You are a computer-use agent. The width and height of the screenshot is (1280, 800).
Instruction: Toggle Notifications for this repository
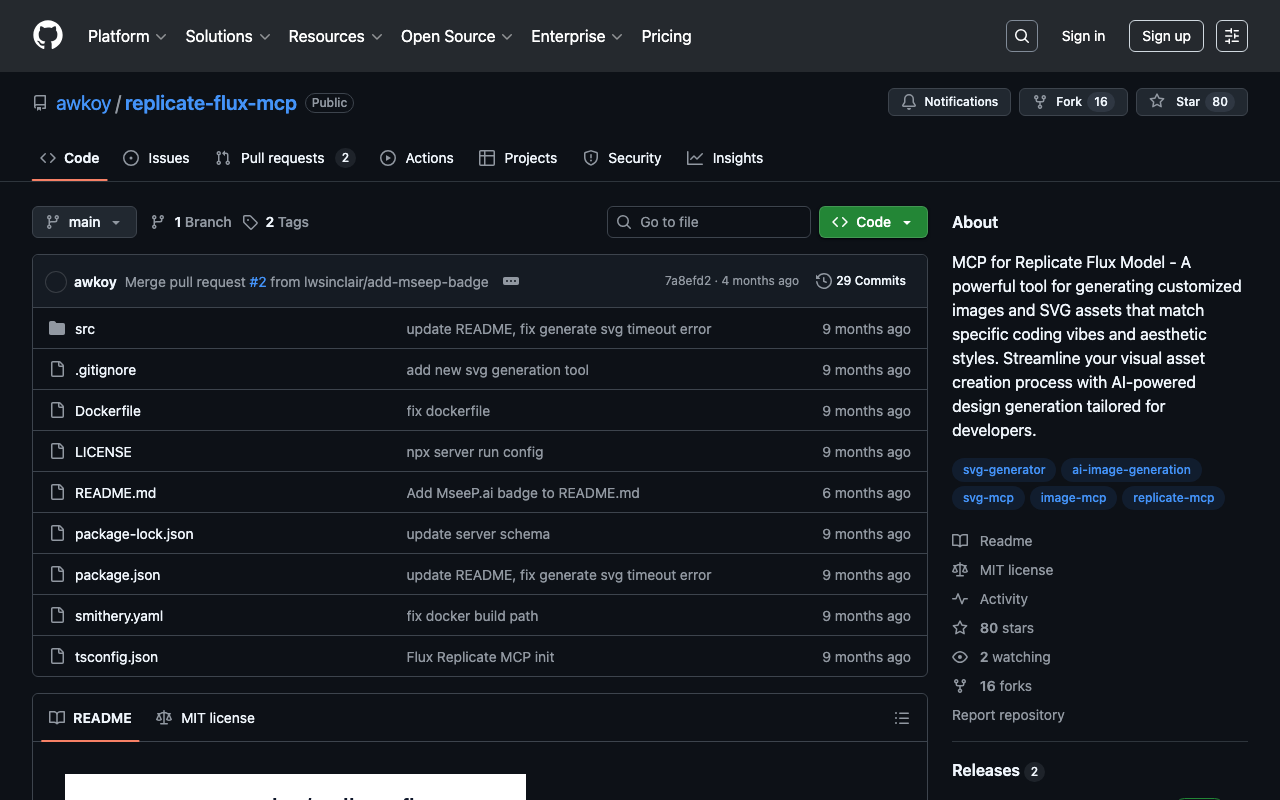949,102
